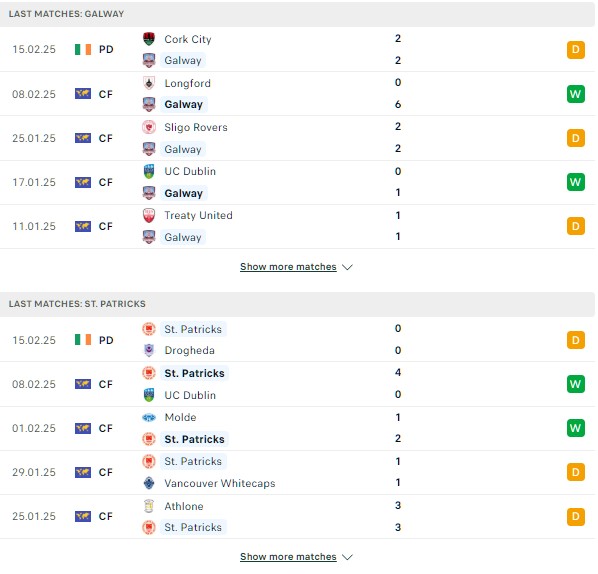
Task: Click the W badge for Longford match
Action: 575,94
